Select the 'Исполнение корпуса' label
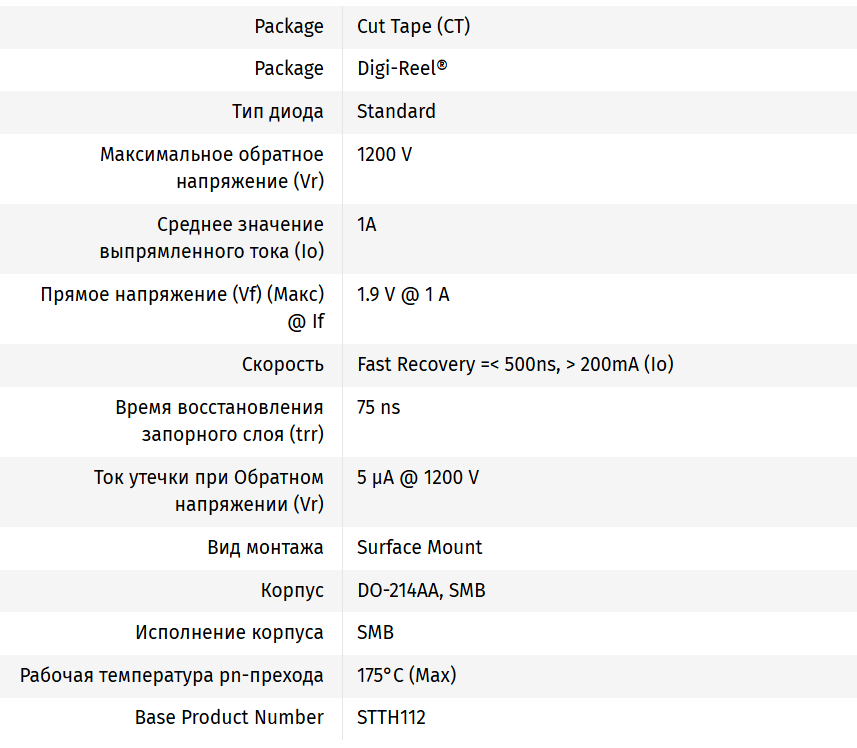857x748 pixels. click(229, 633)
